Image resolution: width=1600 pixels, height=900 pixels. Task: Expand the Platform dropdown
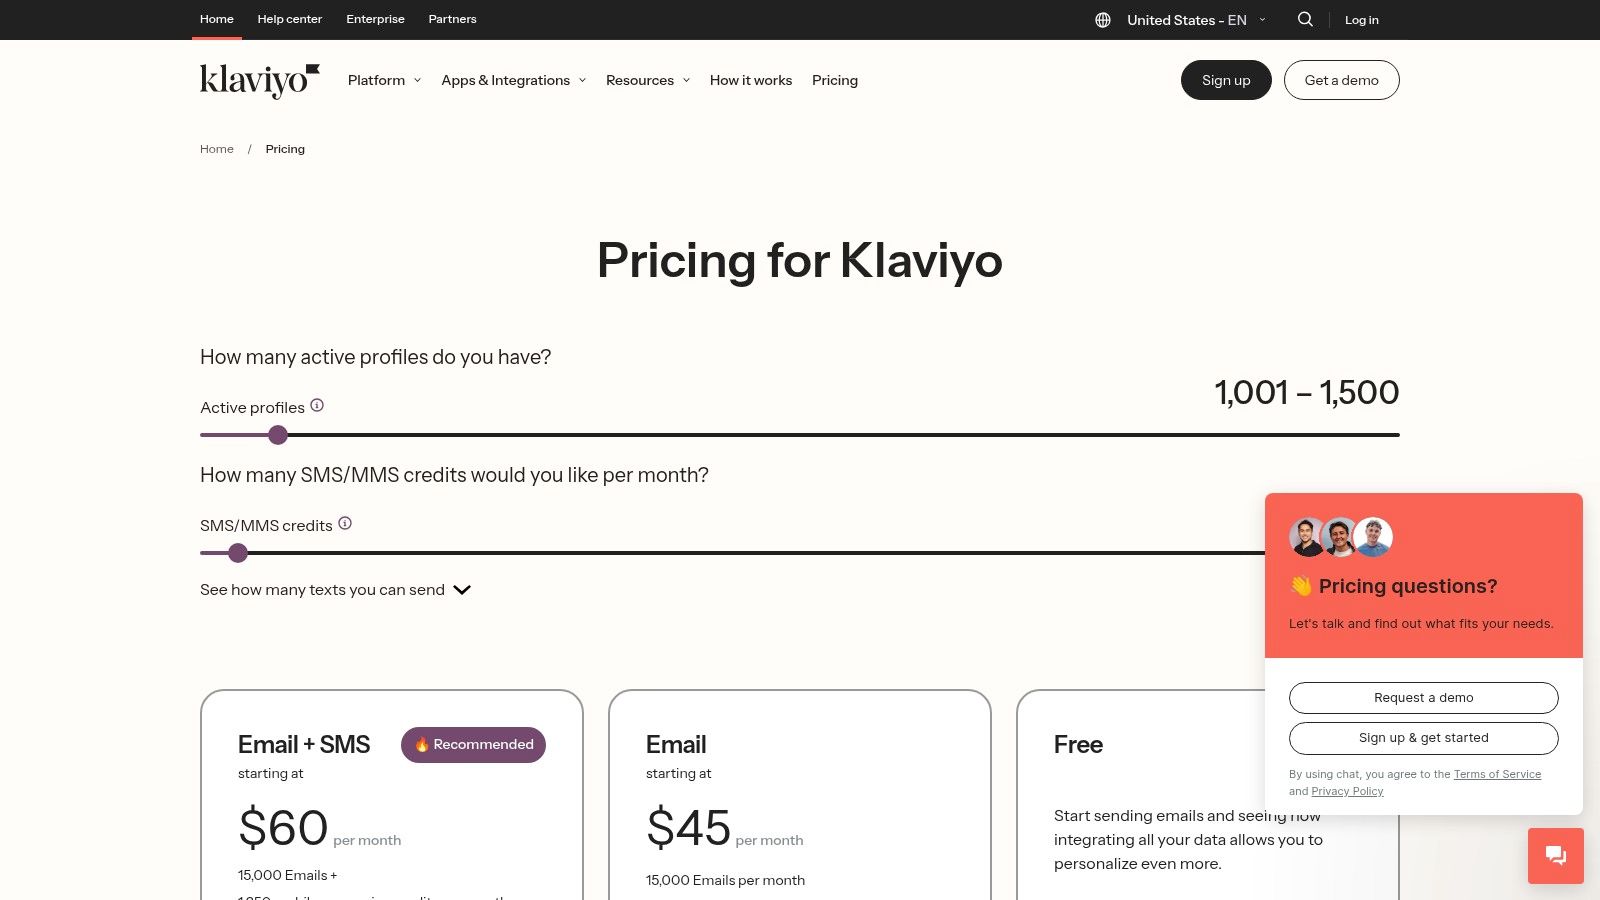pyautogui.click(x=383, y=80)
